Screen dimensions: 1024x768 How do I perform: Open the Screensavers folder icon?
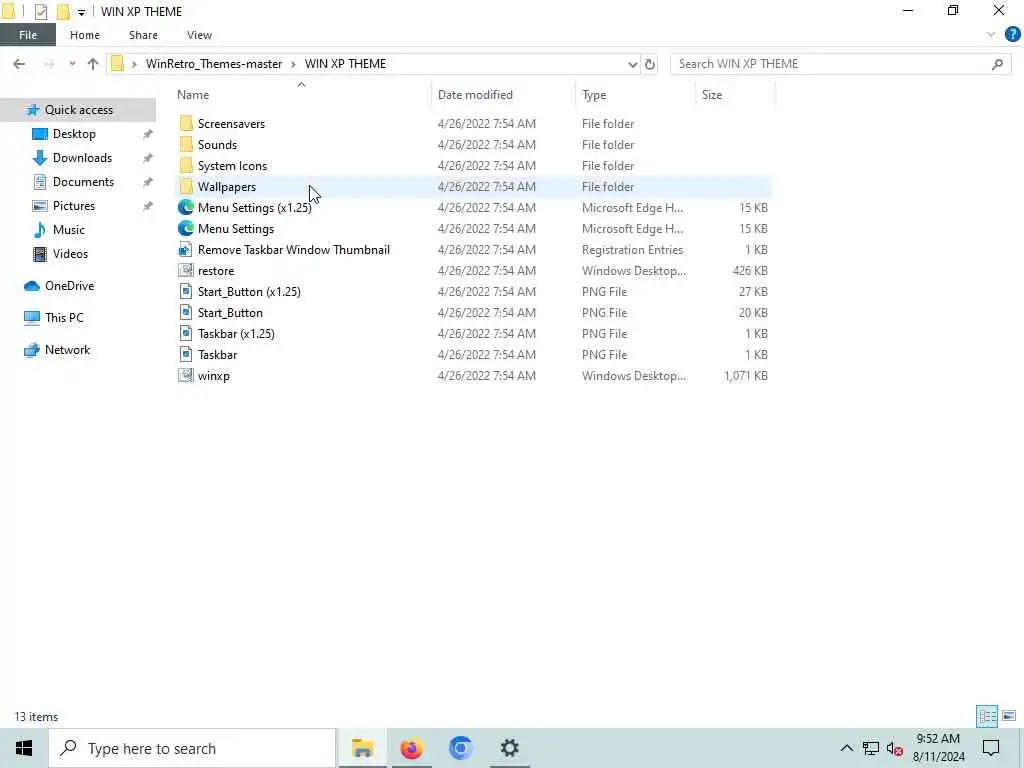186,123
